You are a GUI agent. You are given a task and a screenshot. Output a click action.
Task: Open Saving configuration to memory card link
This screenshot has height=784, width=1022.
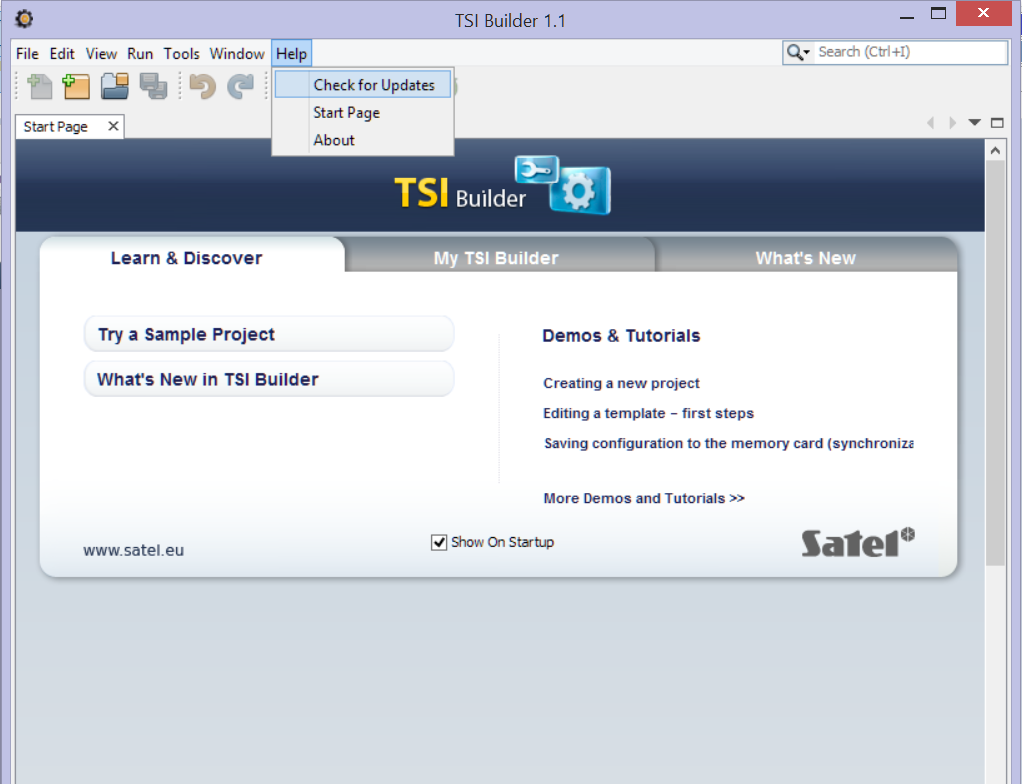[x=728, y=443]
